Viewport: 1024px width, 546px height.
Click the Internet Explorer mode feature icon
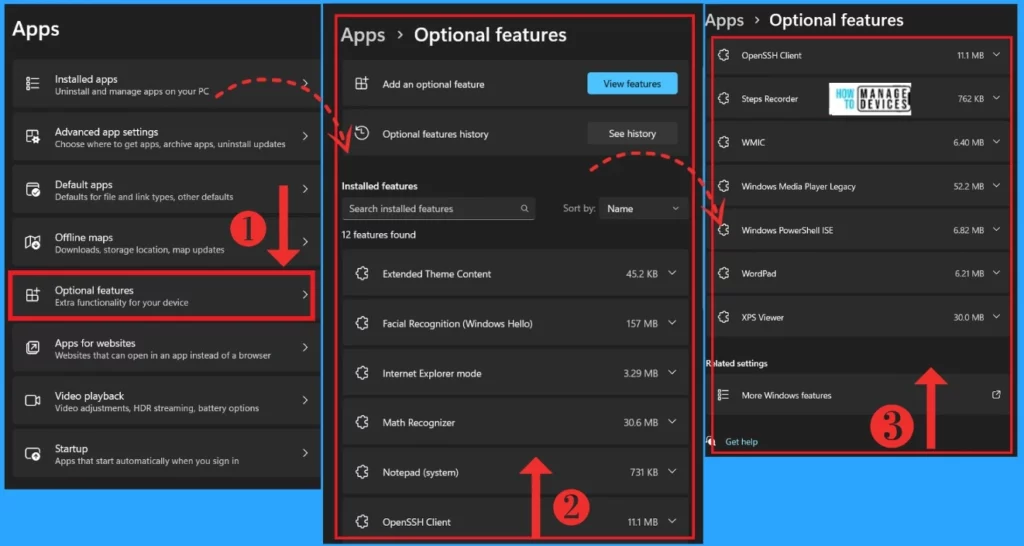pos(362,373)
